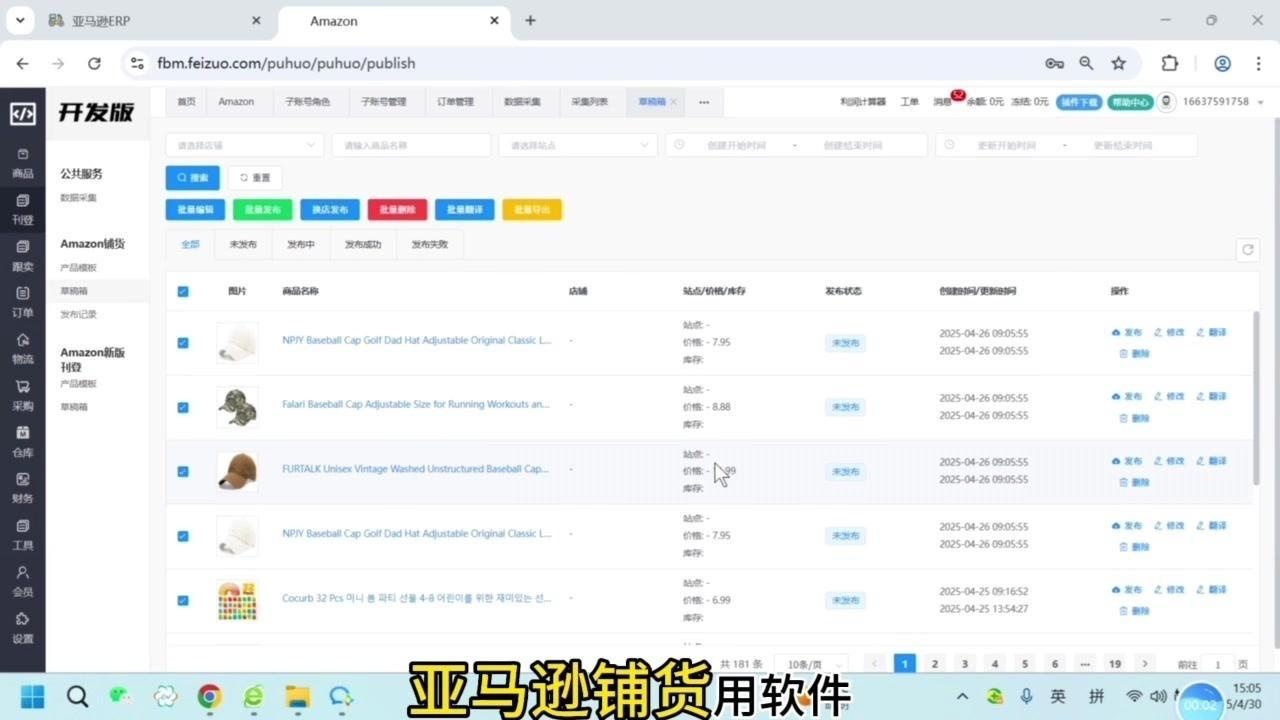Open the browser zoom magnifier icon
Screen dimensions: 1280x720
tap(1086, 63)
